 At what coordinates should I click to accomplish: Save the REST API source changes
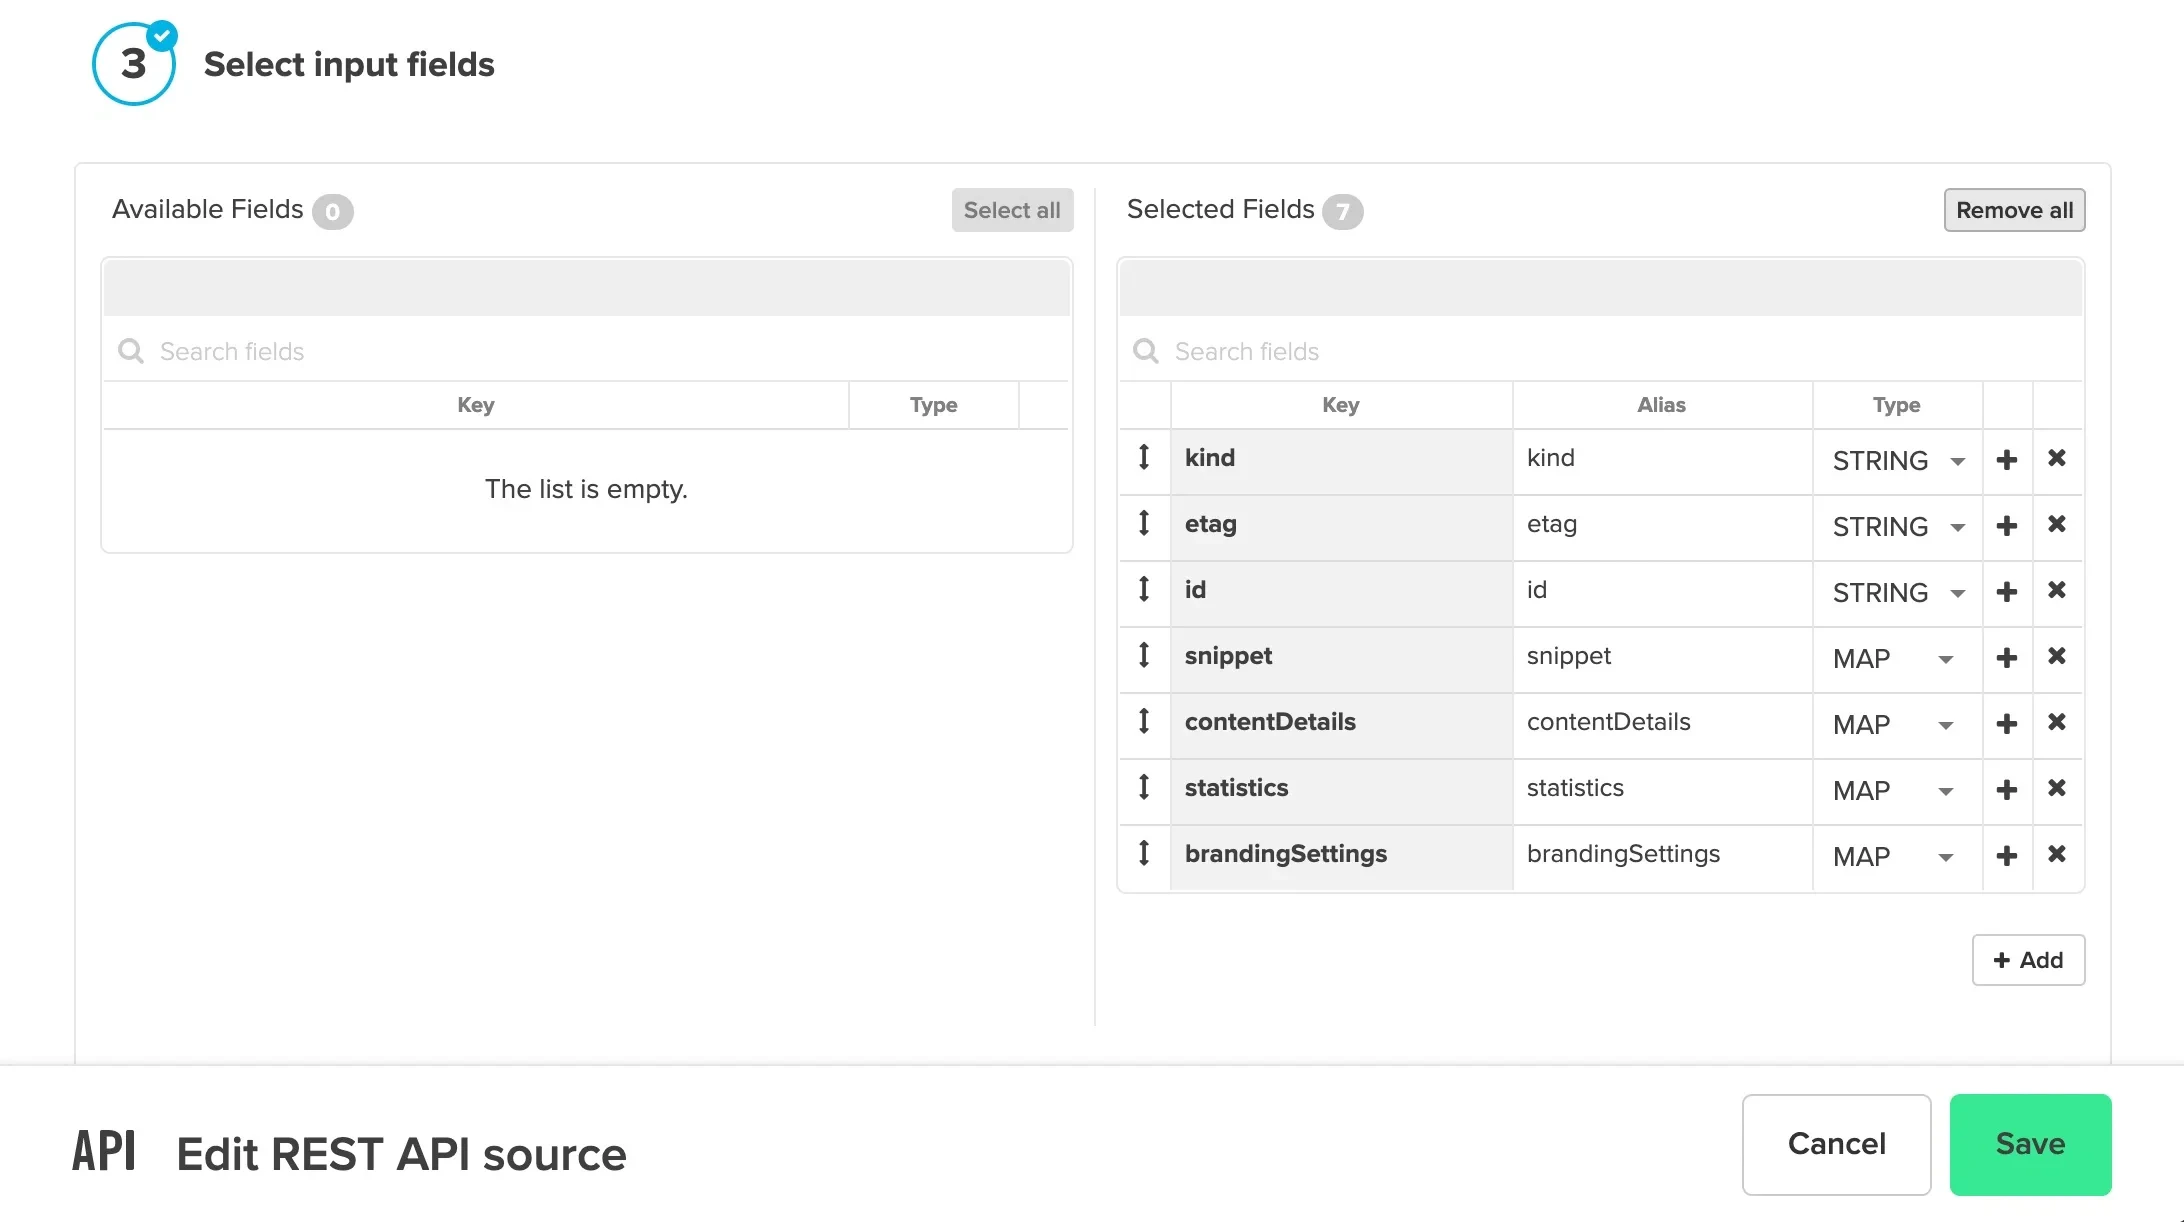click(2030, 1145)
